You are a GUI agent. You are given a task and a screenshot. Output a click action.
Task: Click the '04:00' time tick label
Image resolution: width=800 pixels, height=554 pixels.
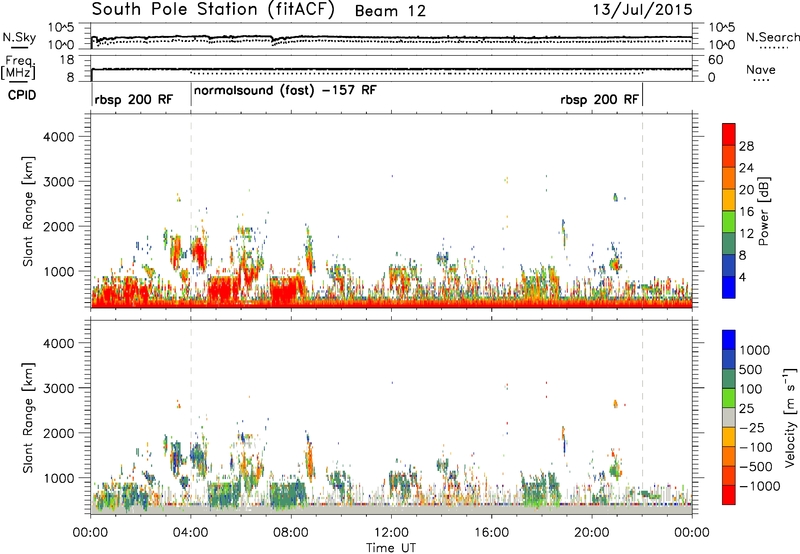pos(190,533)
